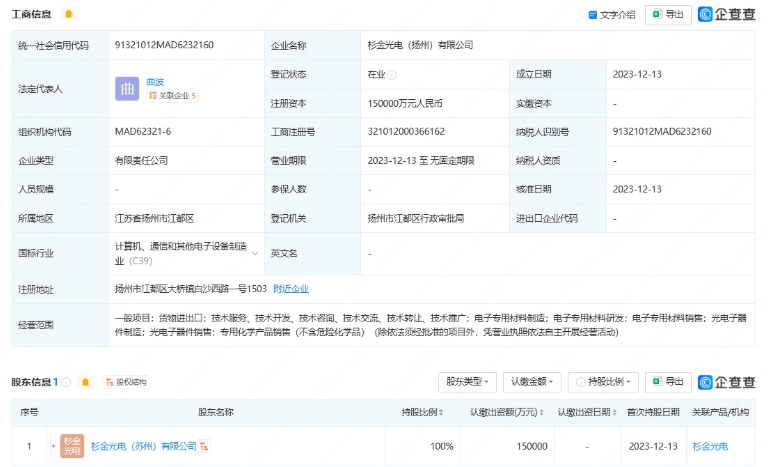
Task: Open 杉金光电（苏州）有限公司 shareholder link
Action: click(144, 446)
